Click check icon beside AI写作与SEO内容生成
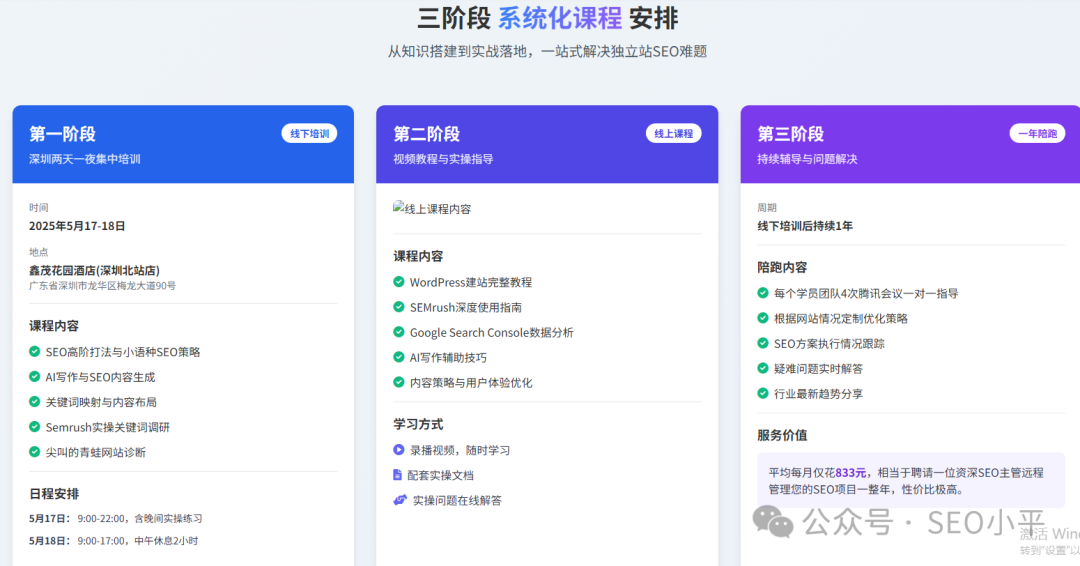Screen dimensions: 1080x566 click(34, 377)
